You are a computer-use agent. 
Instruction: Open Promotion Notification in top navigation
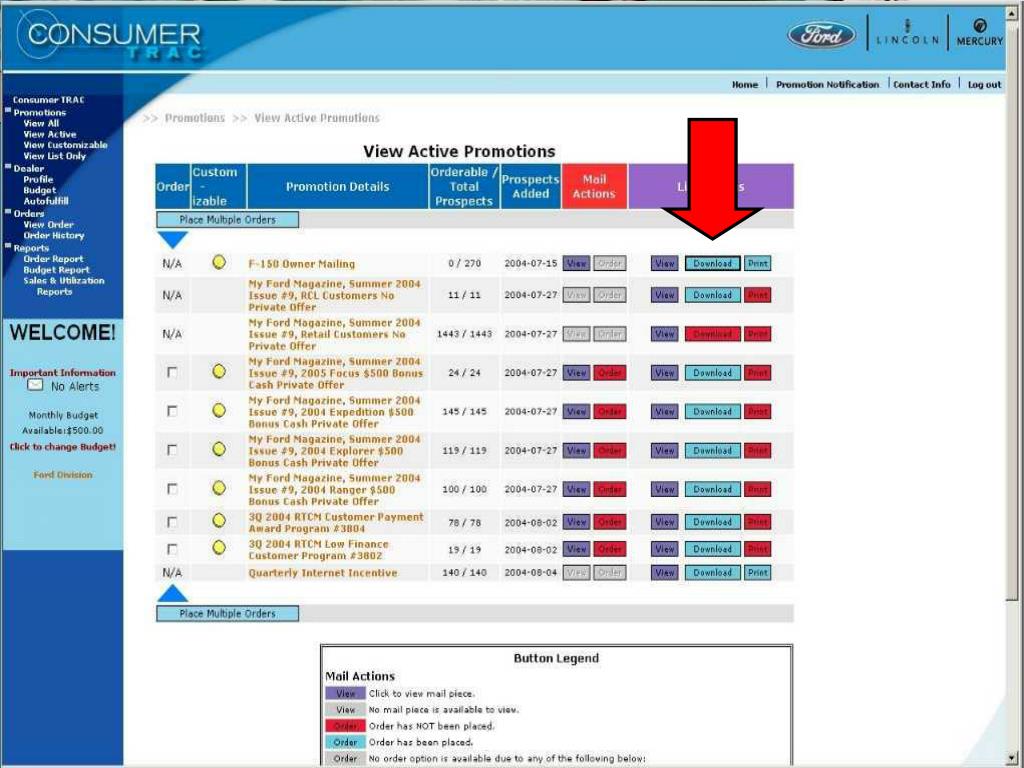(827, 85)
